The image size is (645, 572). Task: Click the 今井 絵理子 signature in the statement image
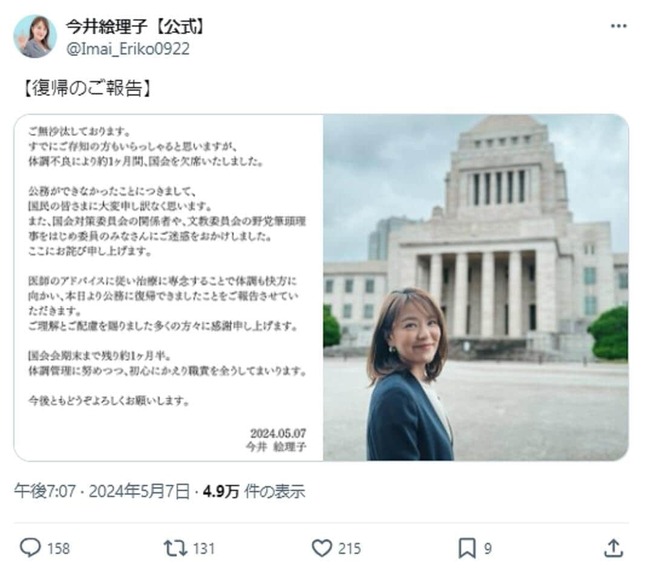click(x=276, y=446)
